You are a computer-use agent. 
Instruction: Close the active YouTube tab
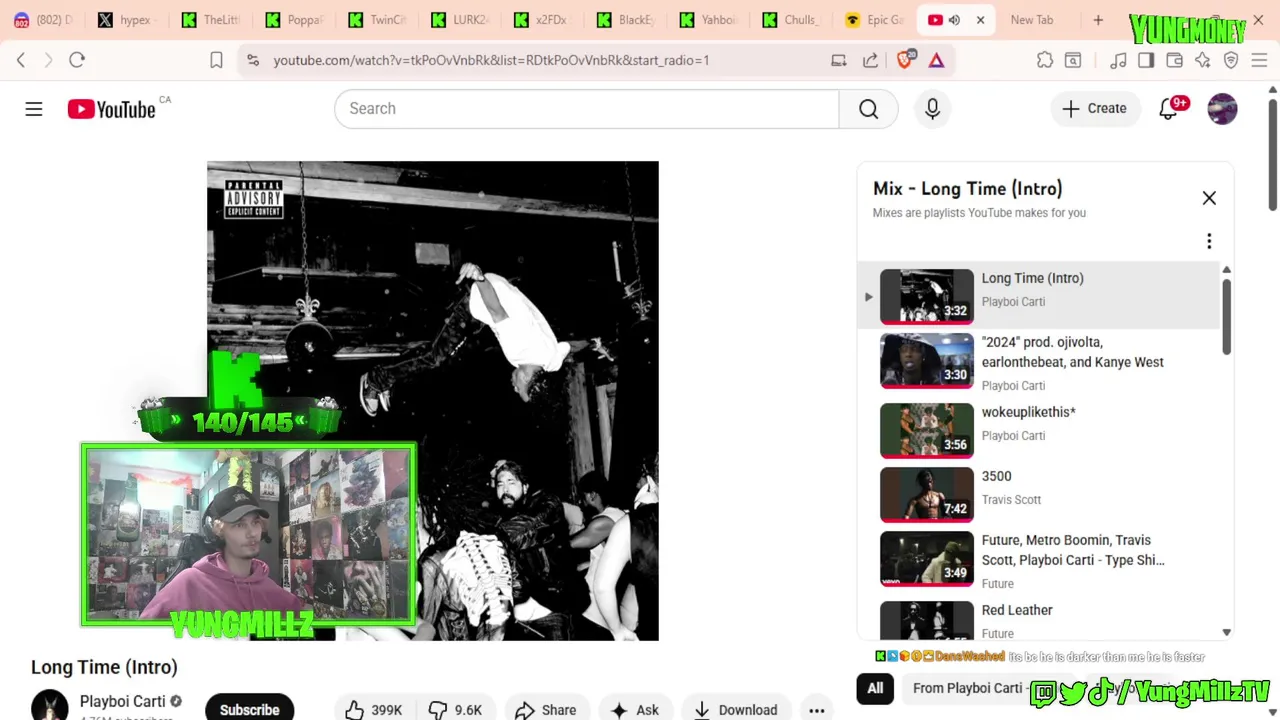point(981,20)
